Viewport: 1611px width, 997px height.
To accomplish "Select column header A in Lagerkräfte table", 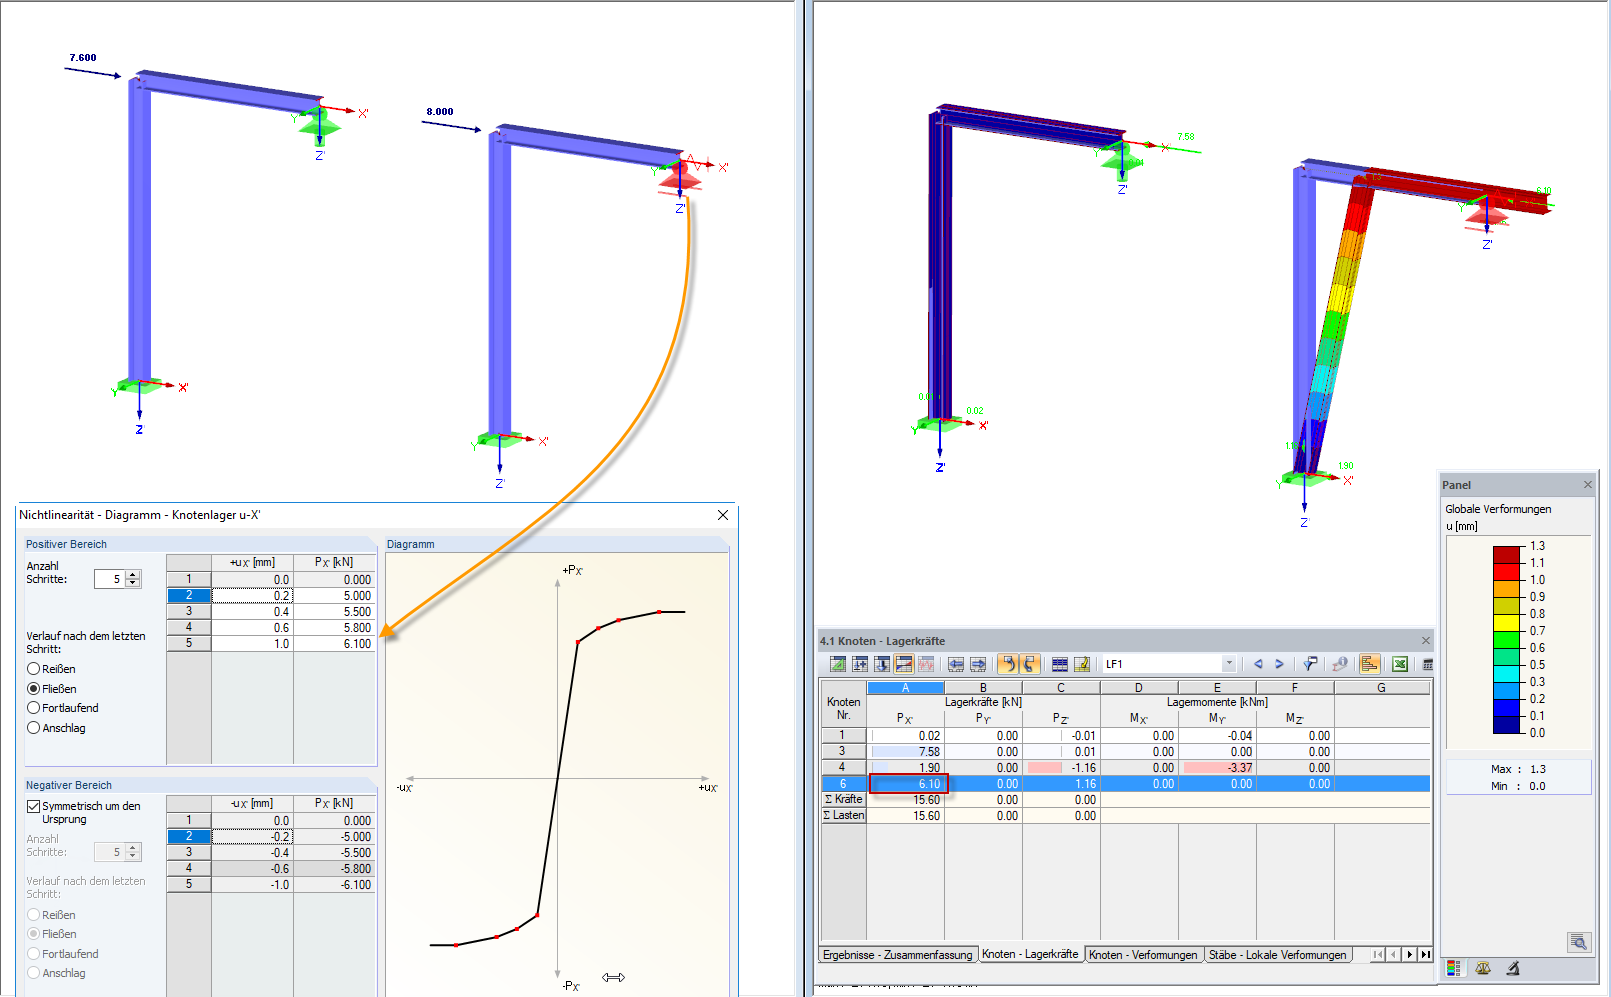I will coord(905,688).
